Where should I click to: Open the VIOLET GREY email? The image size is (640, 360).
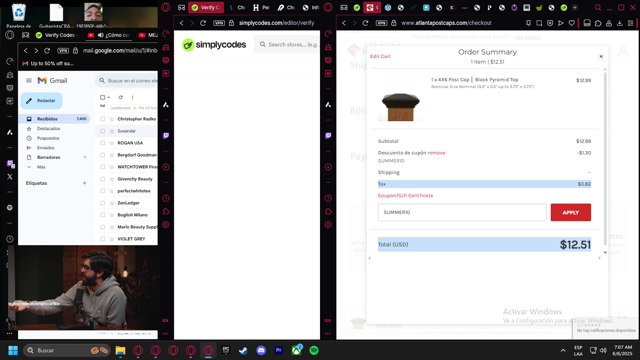point(131,239)
